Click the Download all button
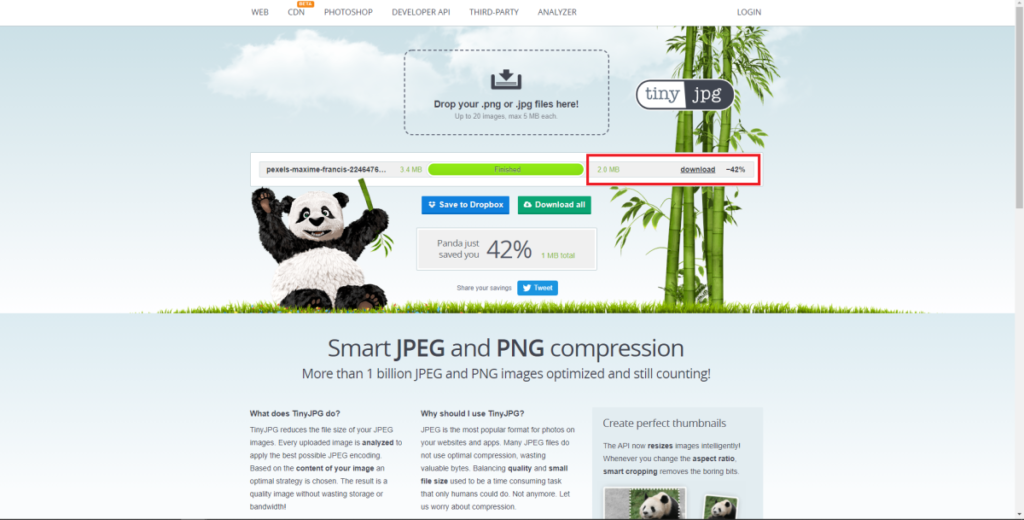 point(554,205)
